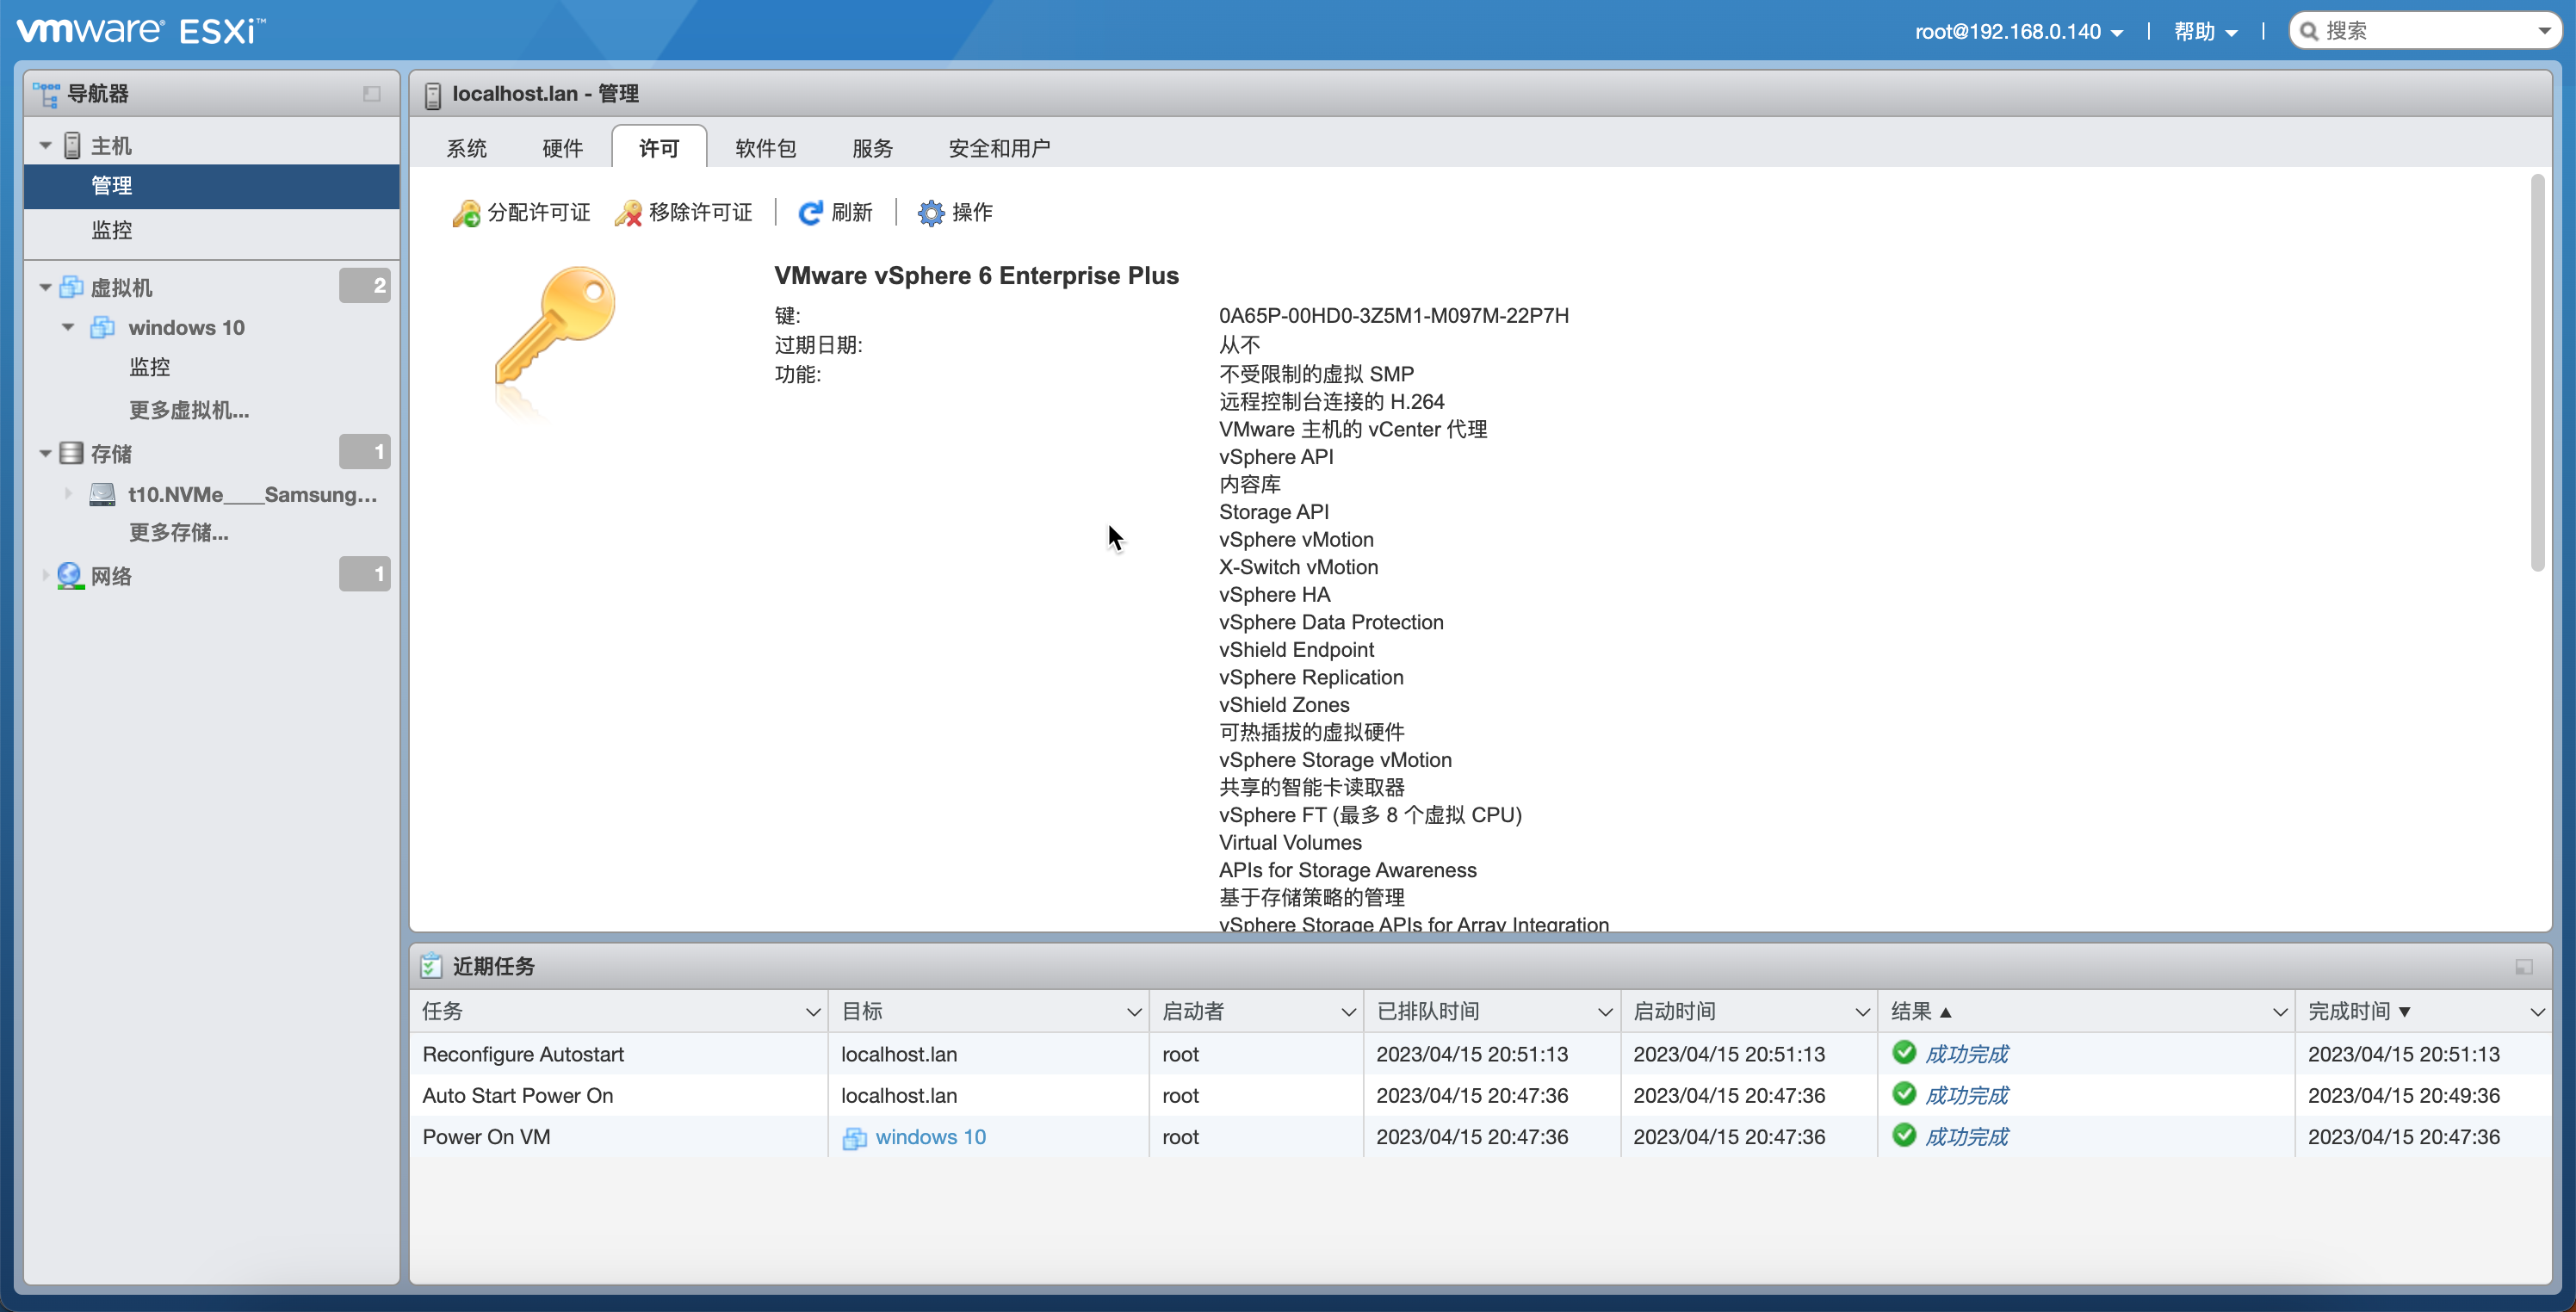Click the localhost.lan host icon in title bar
Screen dimensions: 2576x1312
click(x=433, y=95)
